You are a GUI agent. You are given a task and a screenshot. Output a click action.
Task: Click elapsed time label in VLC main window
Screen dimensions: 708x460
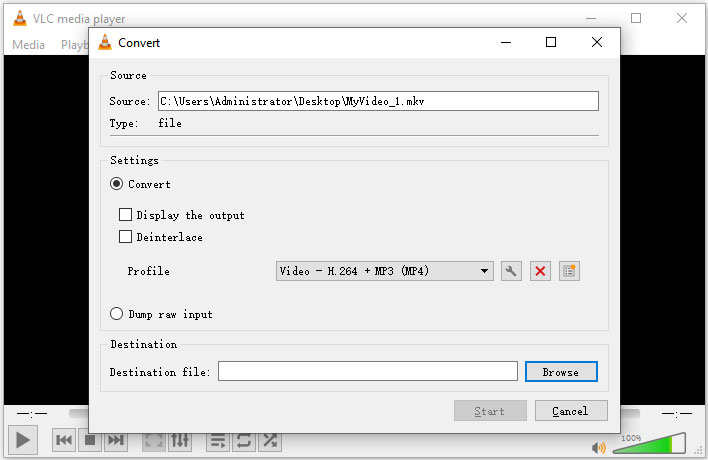pos(32,413)
